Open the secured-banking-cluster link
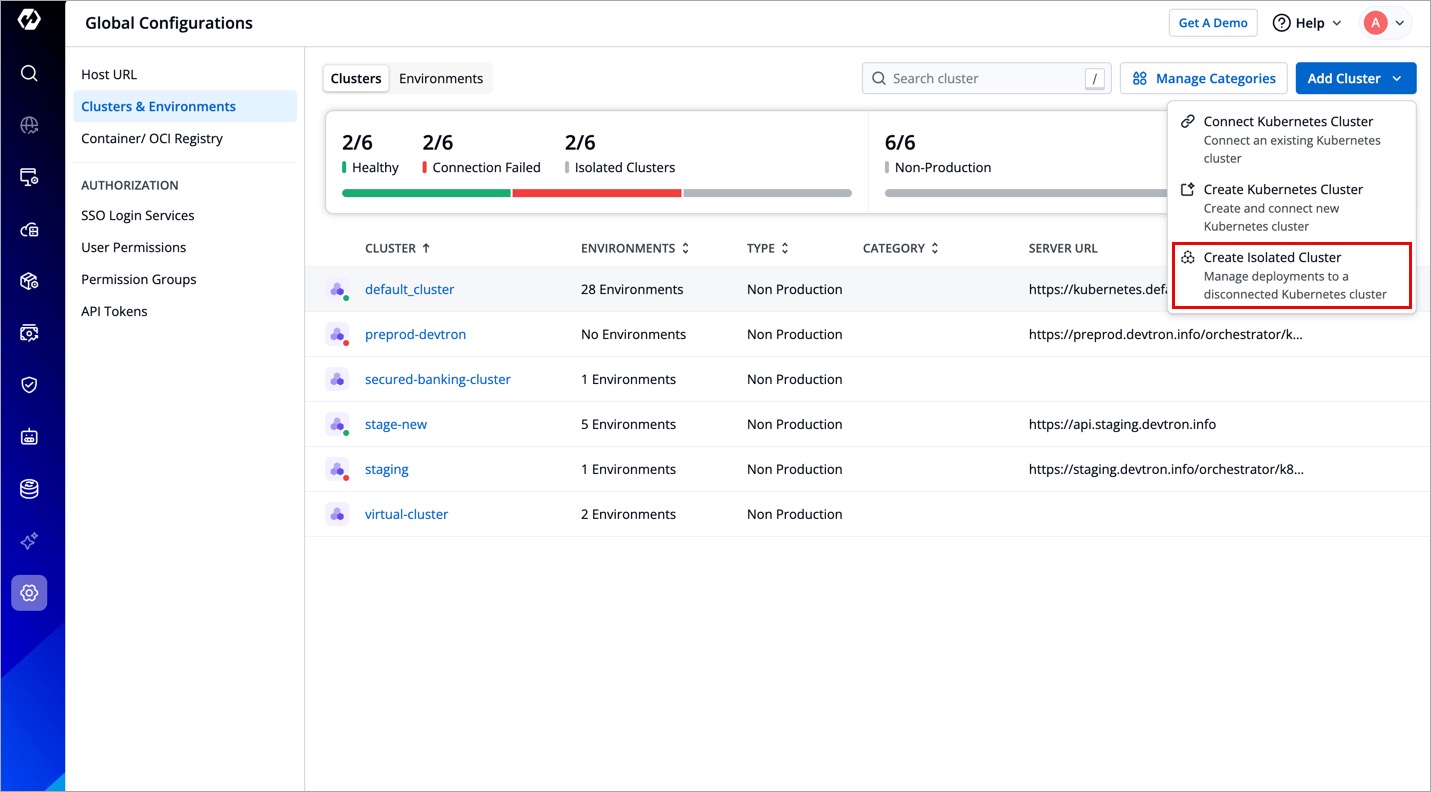The width and height of the screenshot is (1431, 792). click(x=437, y=379)
